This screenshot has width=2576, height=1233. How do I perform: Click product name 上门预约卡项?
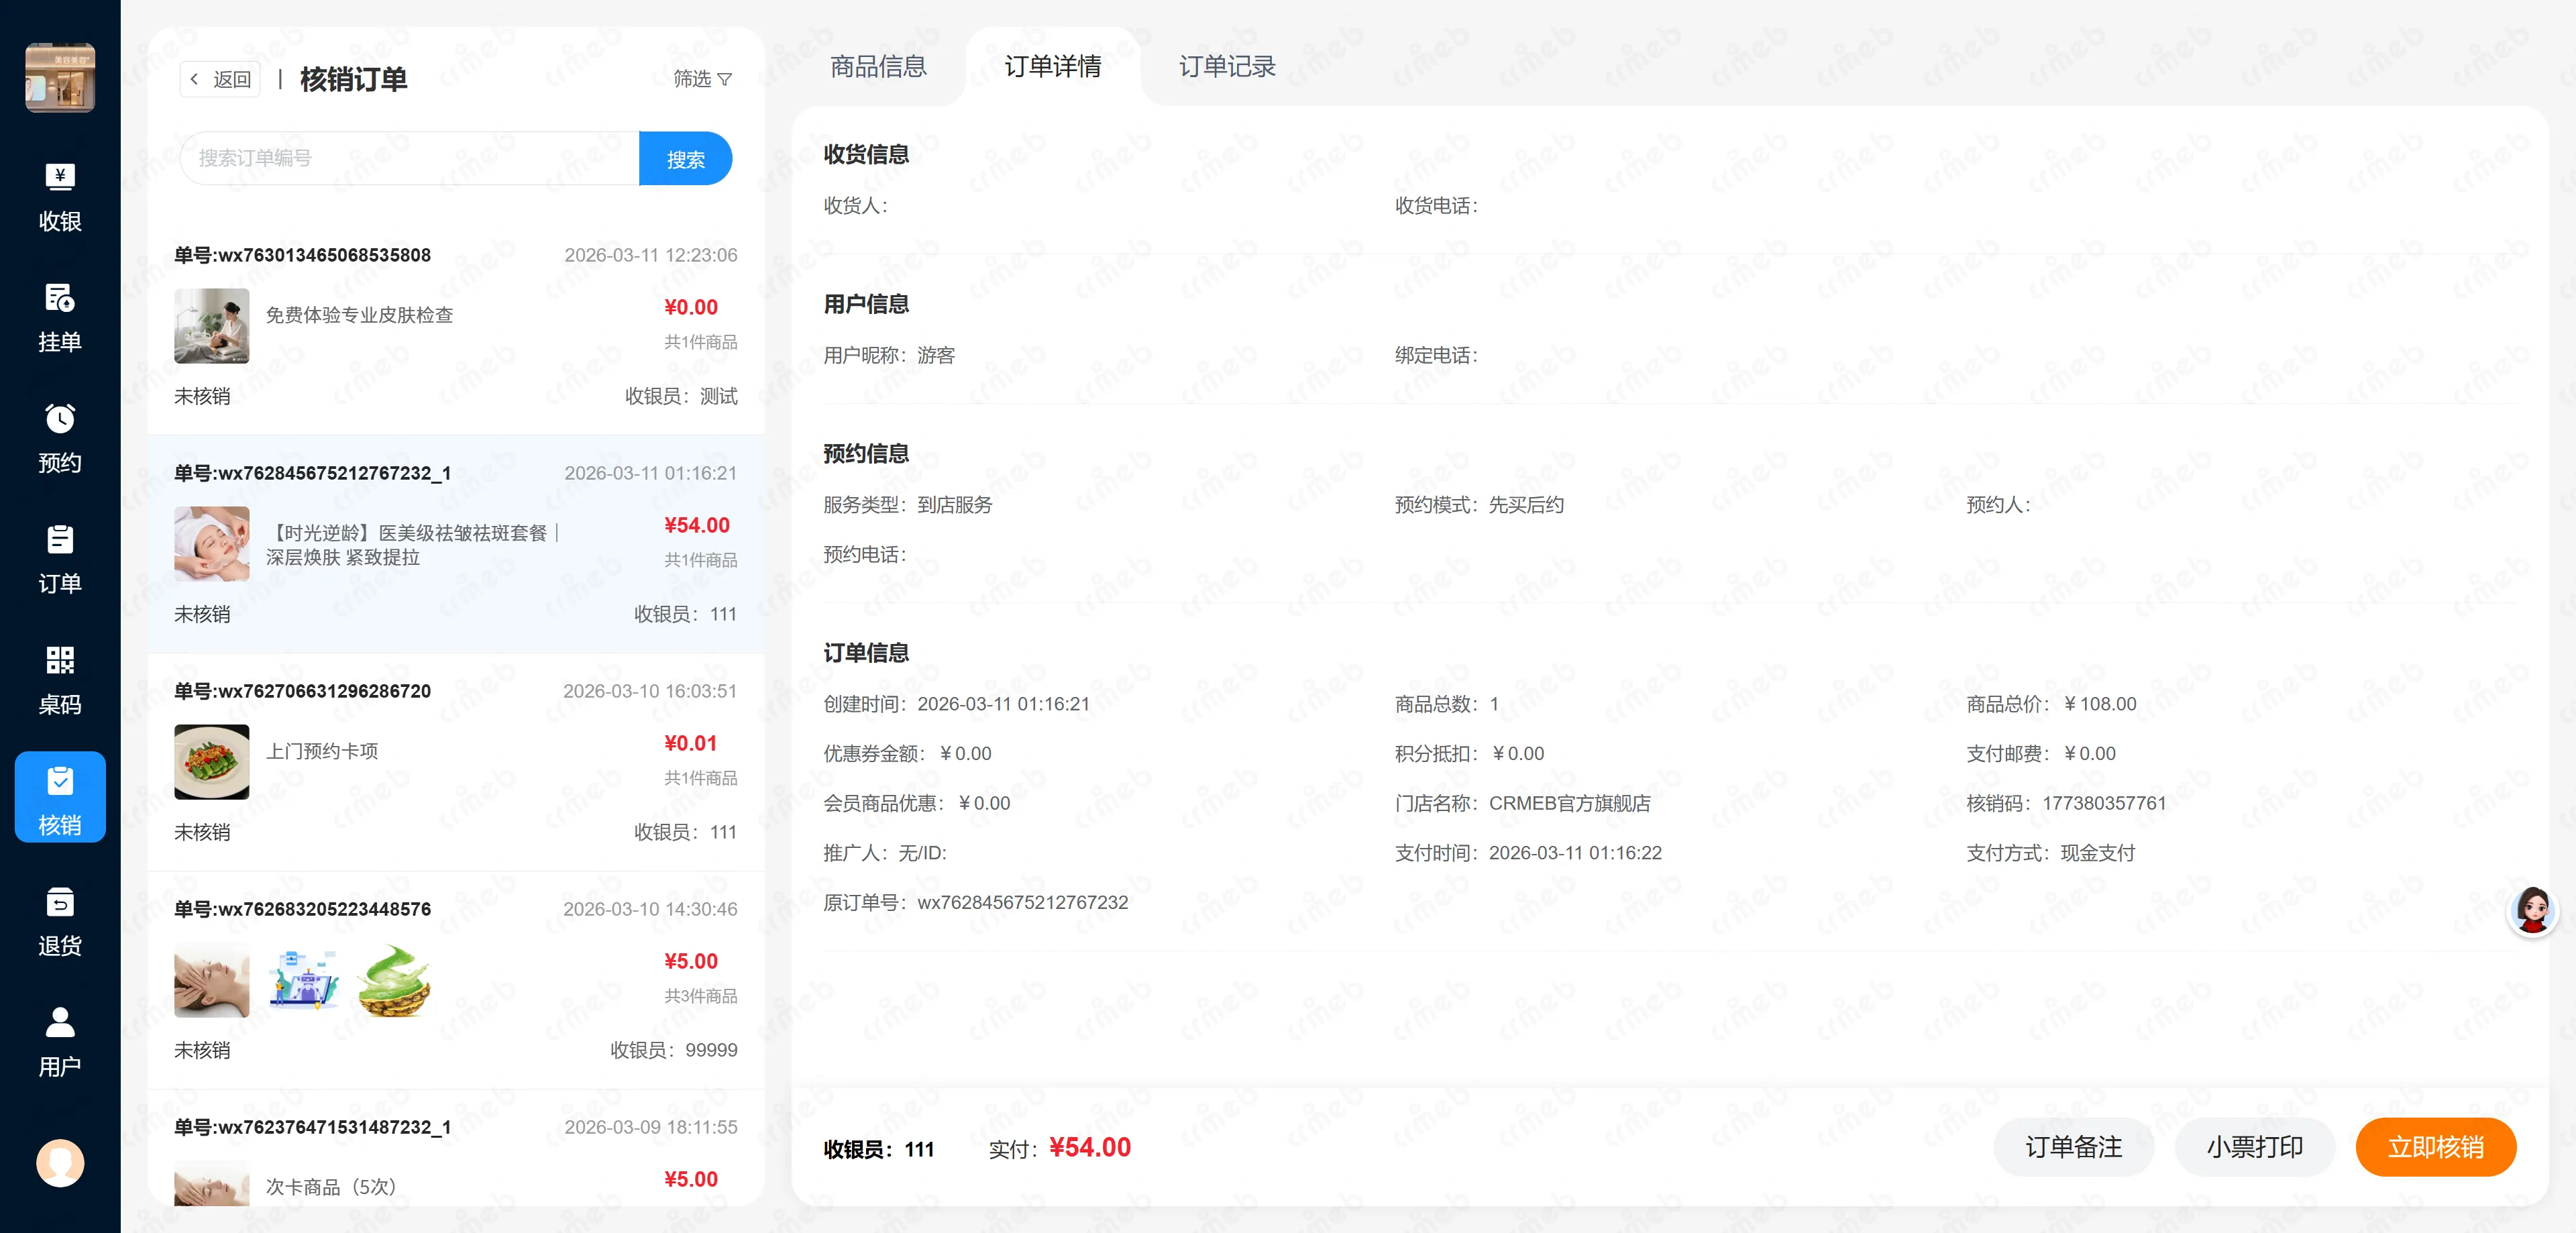pos(322,751)
